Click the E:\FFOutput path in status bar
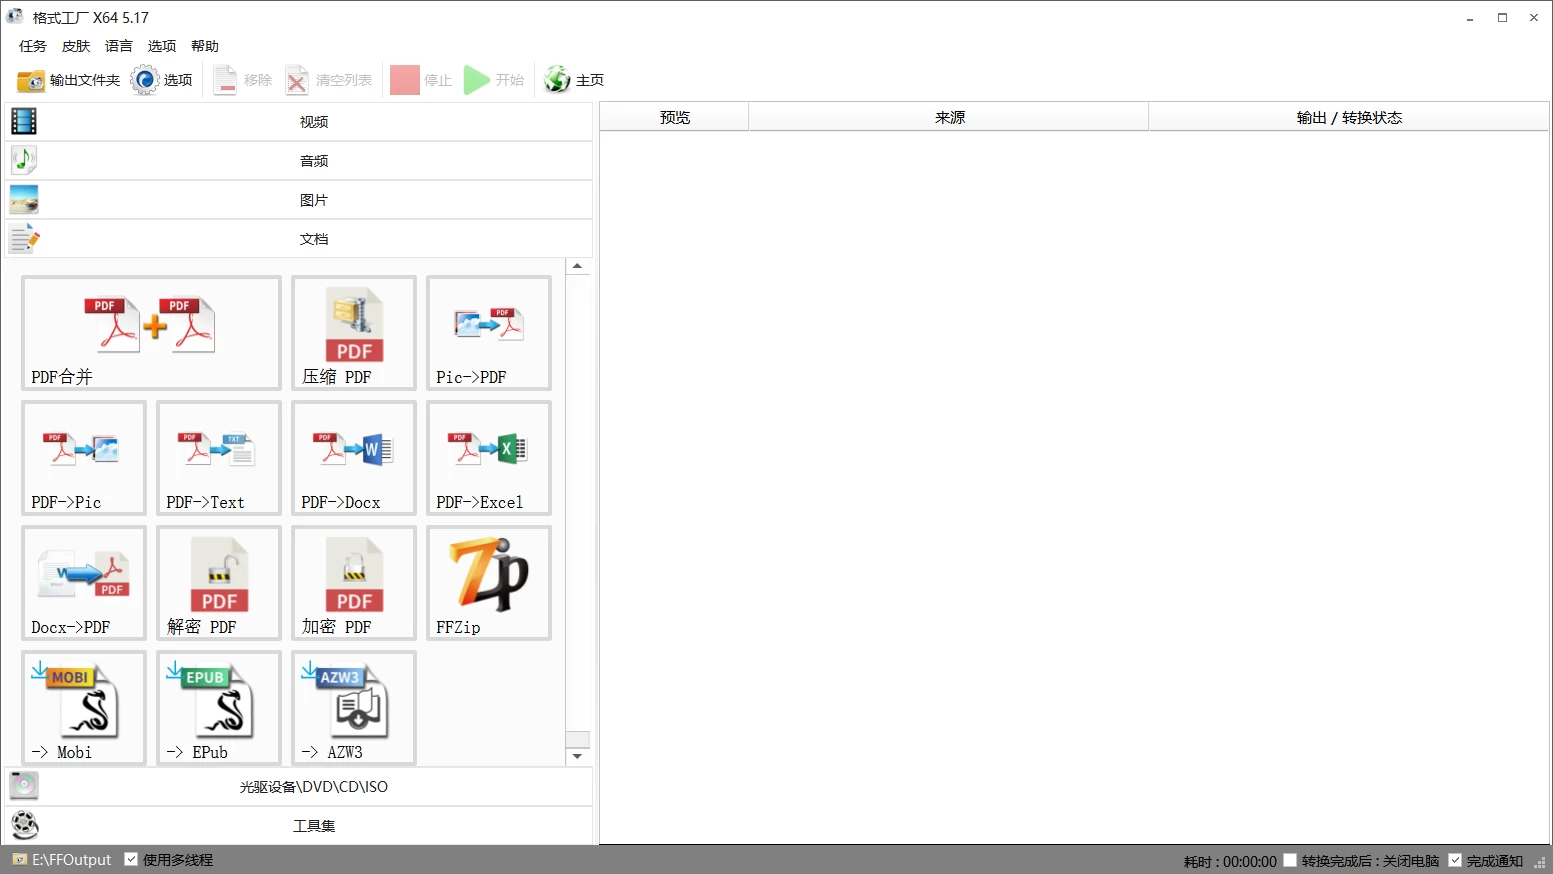 [x=72, y=860]
